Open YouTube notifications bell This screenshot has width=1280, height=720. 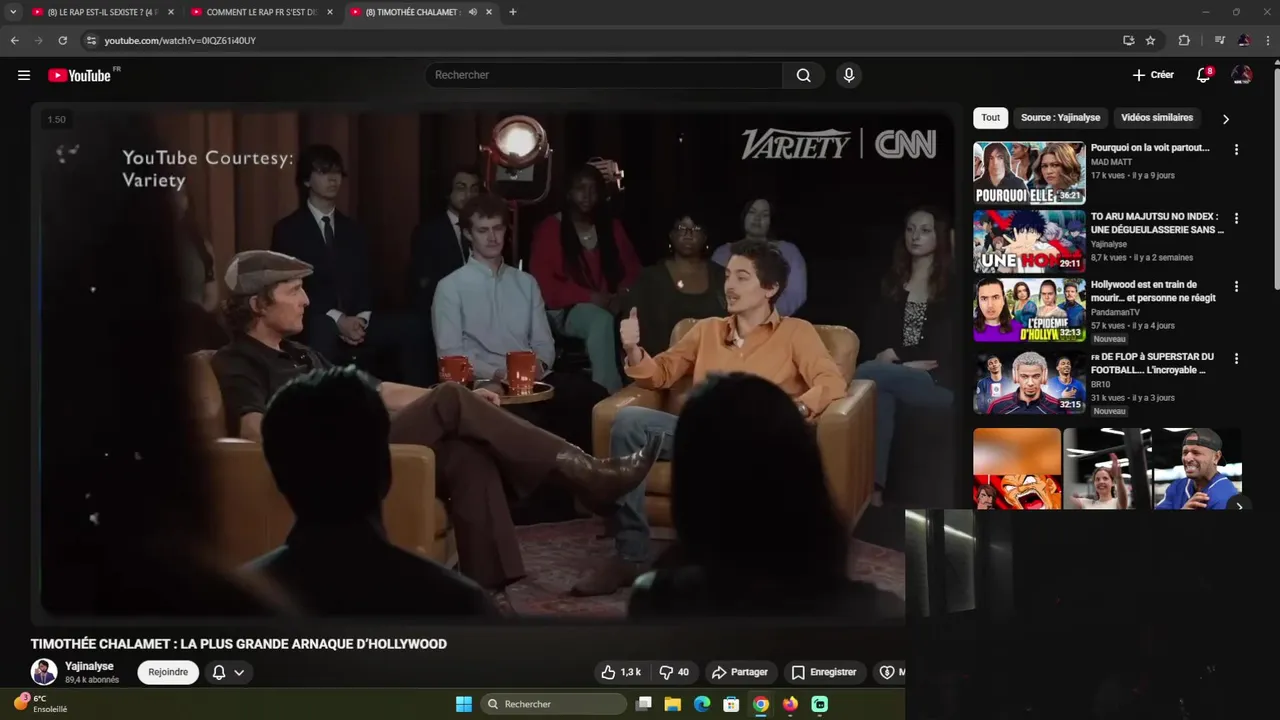point(1204,75)
